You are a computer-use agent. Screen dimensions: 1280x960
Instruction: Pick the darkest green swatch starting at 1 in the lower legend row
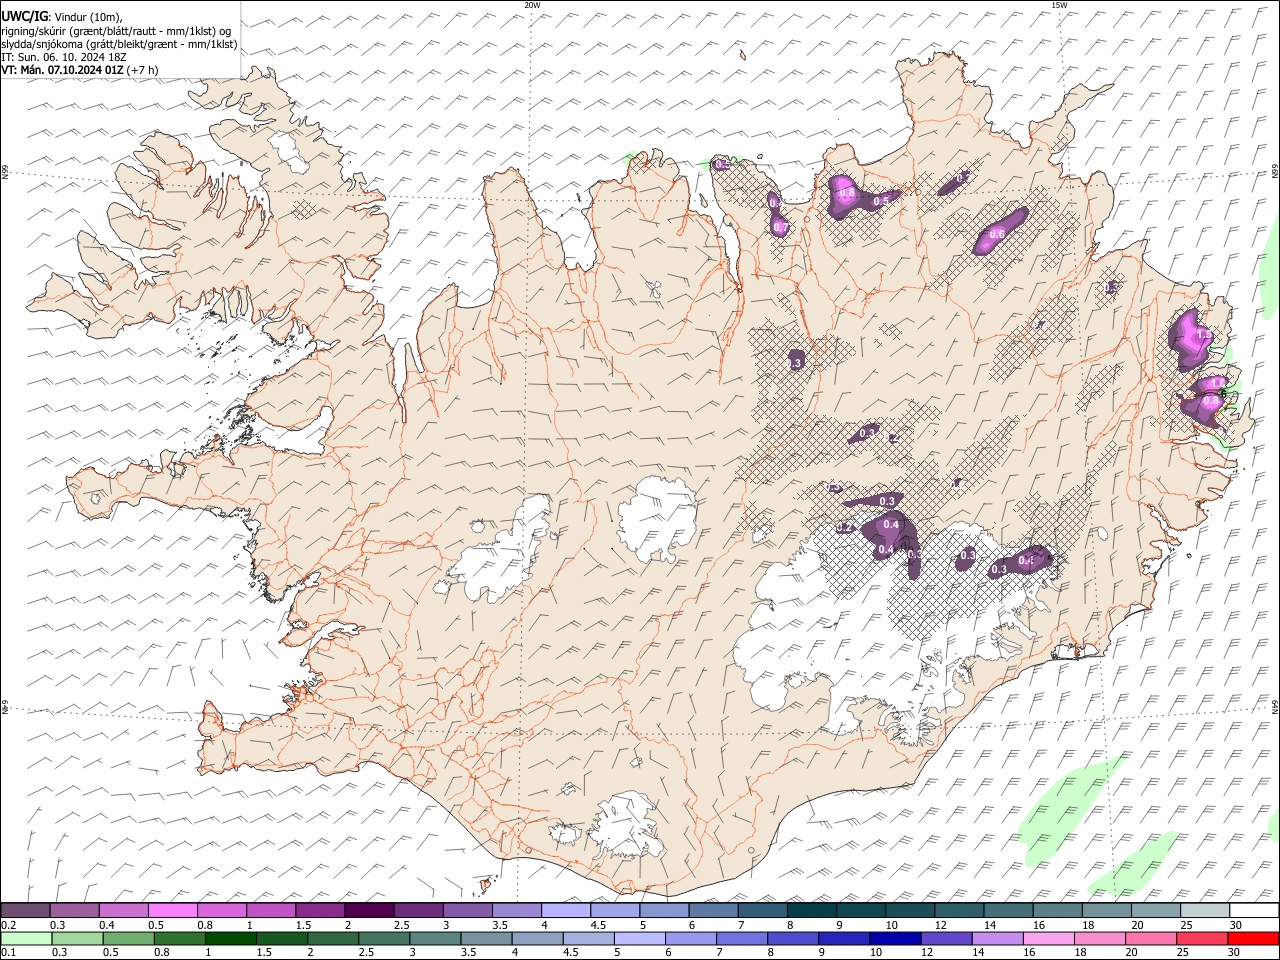click(231, 938)
